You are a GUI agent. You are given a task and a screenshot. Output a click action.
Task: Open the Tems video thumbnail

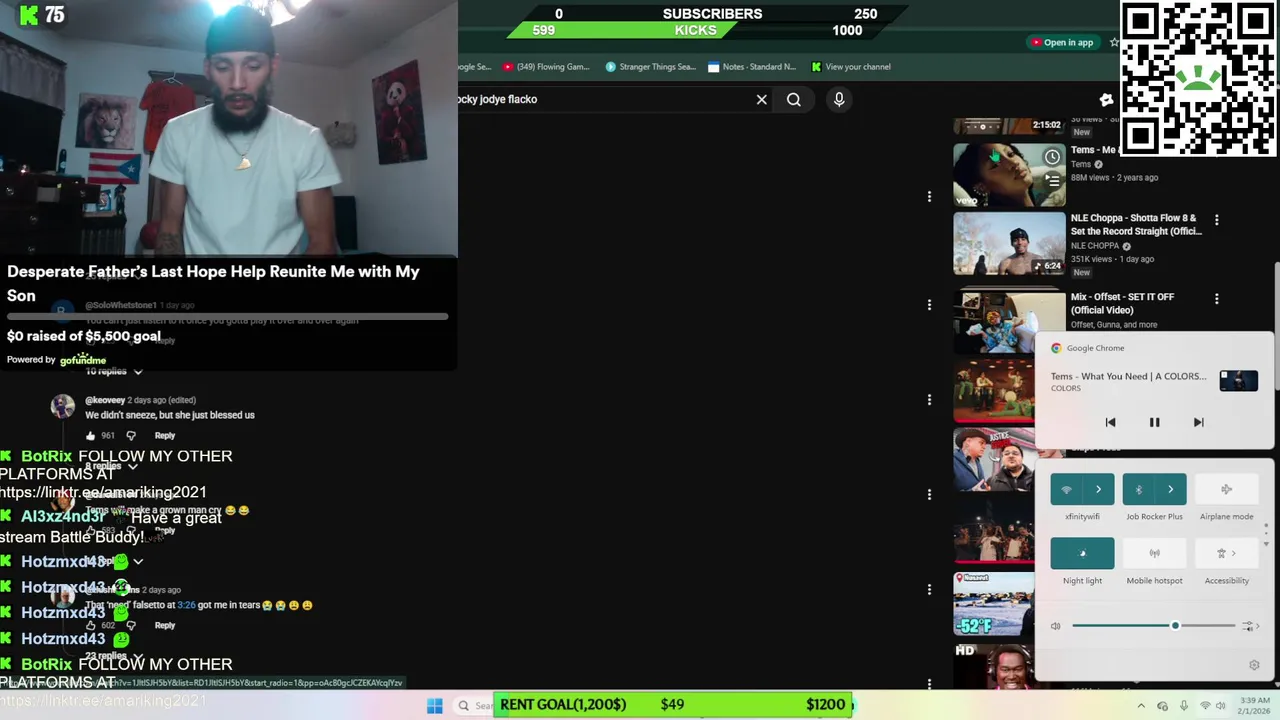tap(1009, 174)
